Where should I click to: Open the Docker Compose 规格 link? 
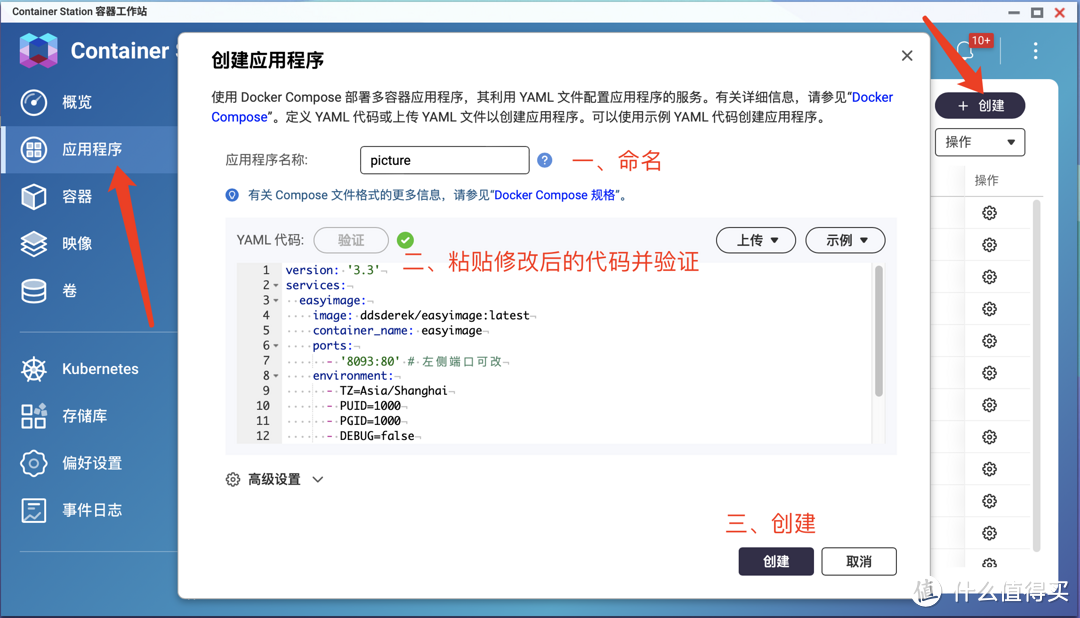(x=555, y=195)
